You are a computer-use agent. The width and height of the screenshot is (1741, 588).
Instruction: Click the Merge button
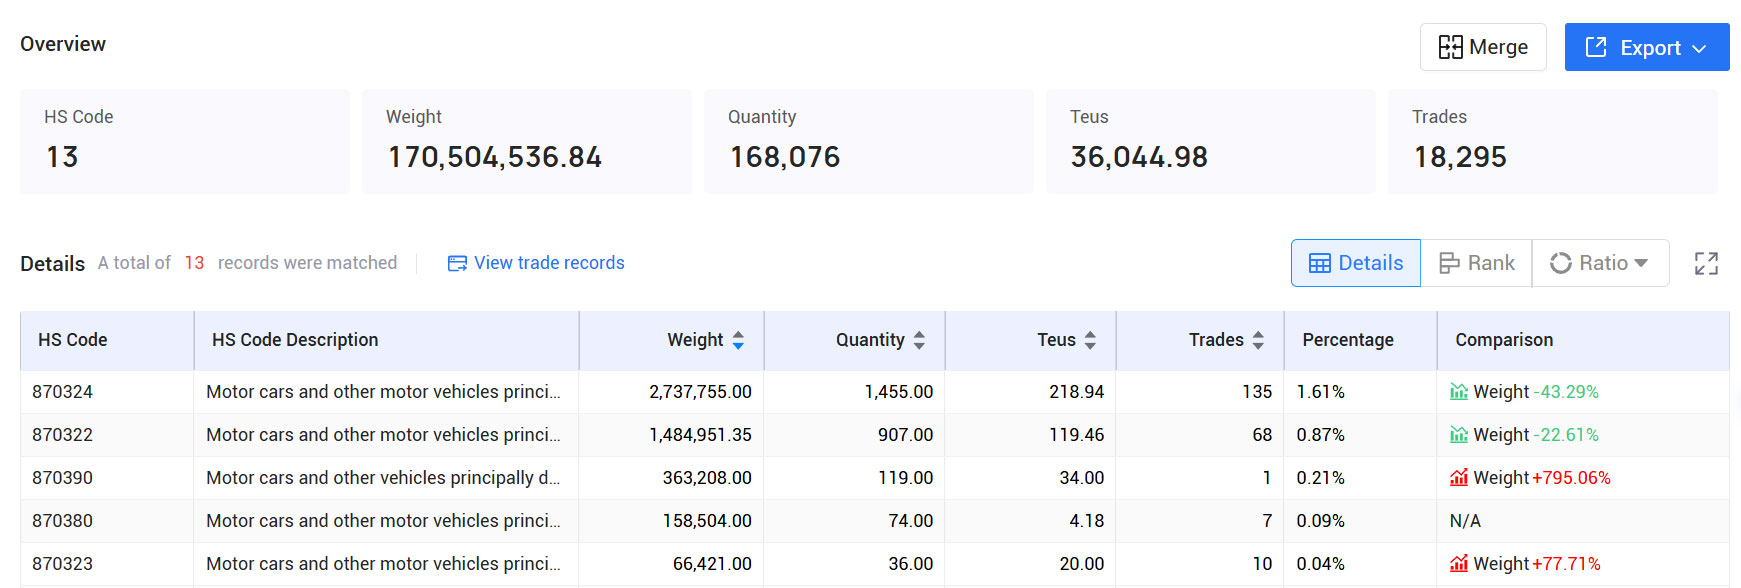click(x=1483, y=47)
